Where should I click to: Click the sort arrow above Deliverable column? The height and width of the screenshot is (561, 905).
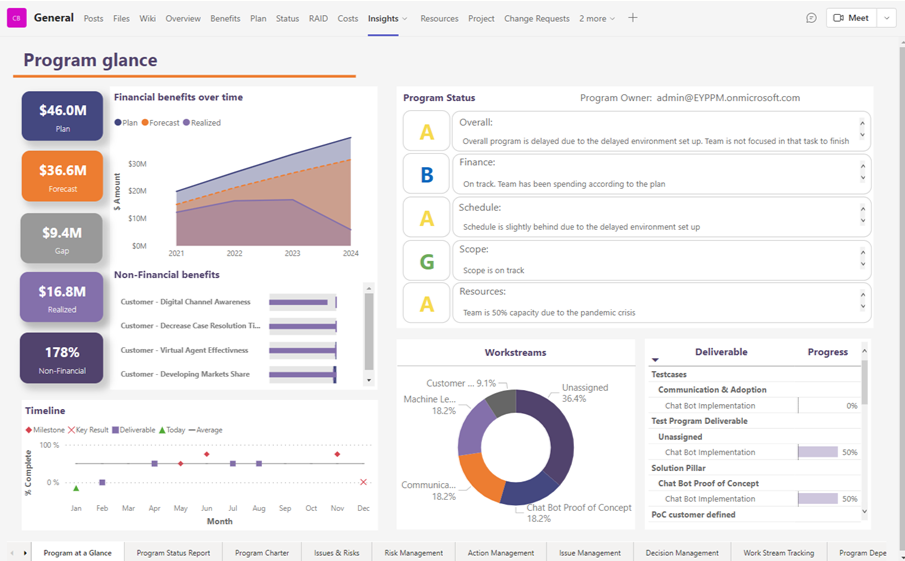pyautogui.click(x=655, y=360)
